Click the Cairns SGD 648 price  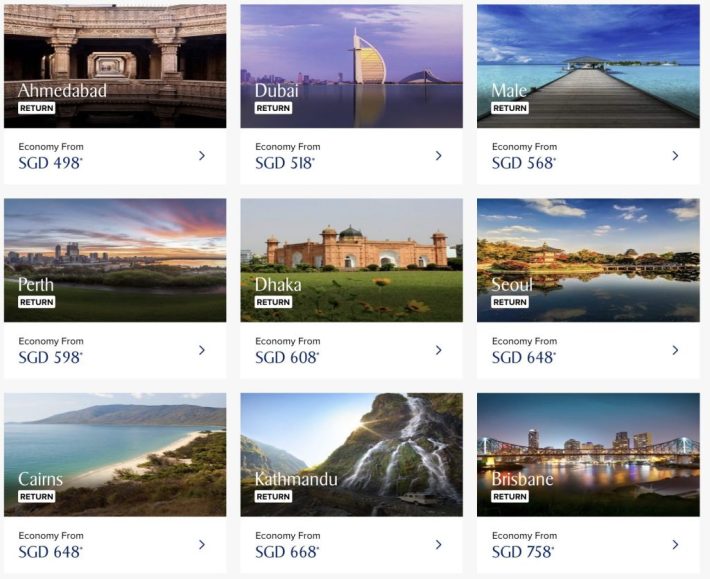click(x=51, y=552)
